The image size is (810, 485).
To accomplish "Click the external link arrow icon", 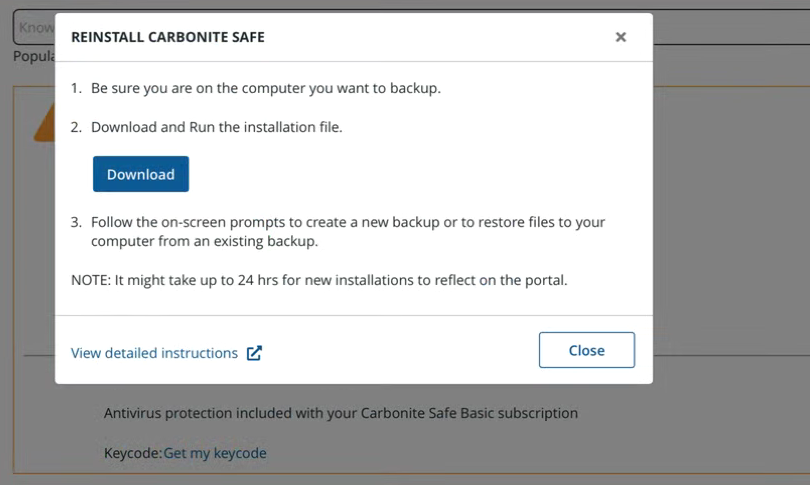I will point(254,353).
